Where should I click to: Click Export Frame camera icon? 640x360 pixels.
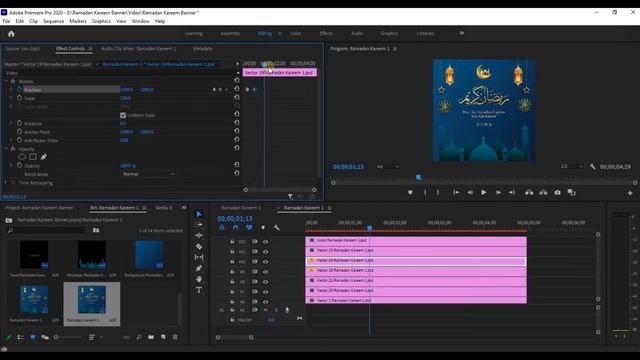(x=557, y=192)
